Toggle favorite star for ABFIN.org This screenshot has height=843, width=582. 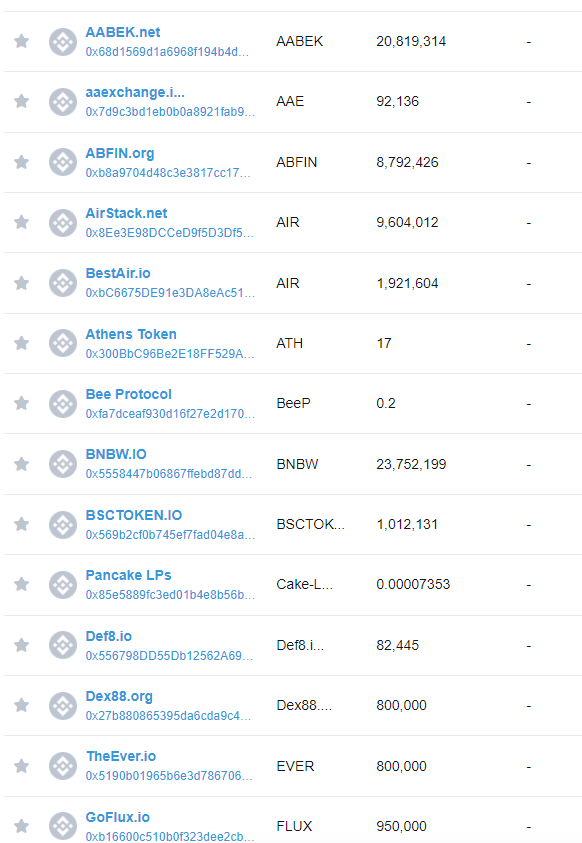click(x=21, y=162)
